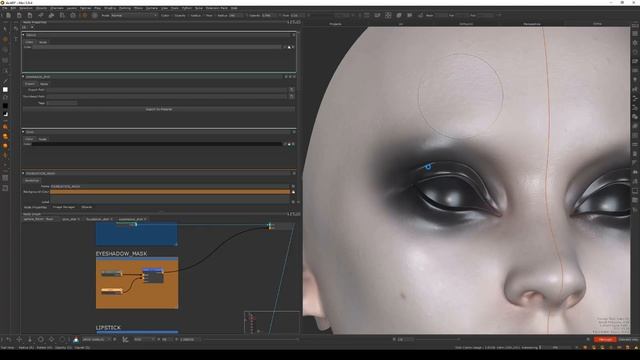The width and height of the screenshot is (640, 360).
Task: Click the black background color swatch
Action: click(5, 106)
